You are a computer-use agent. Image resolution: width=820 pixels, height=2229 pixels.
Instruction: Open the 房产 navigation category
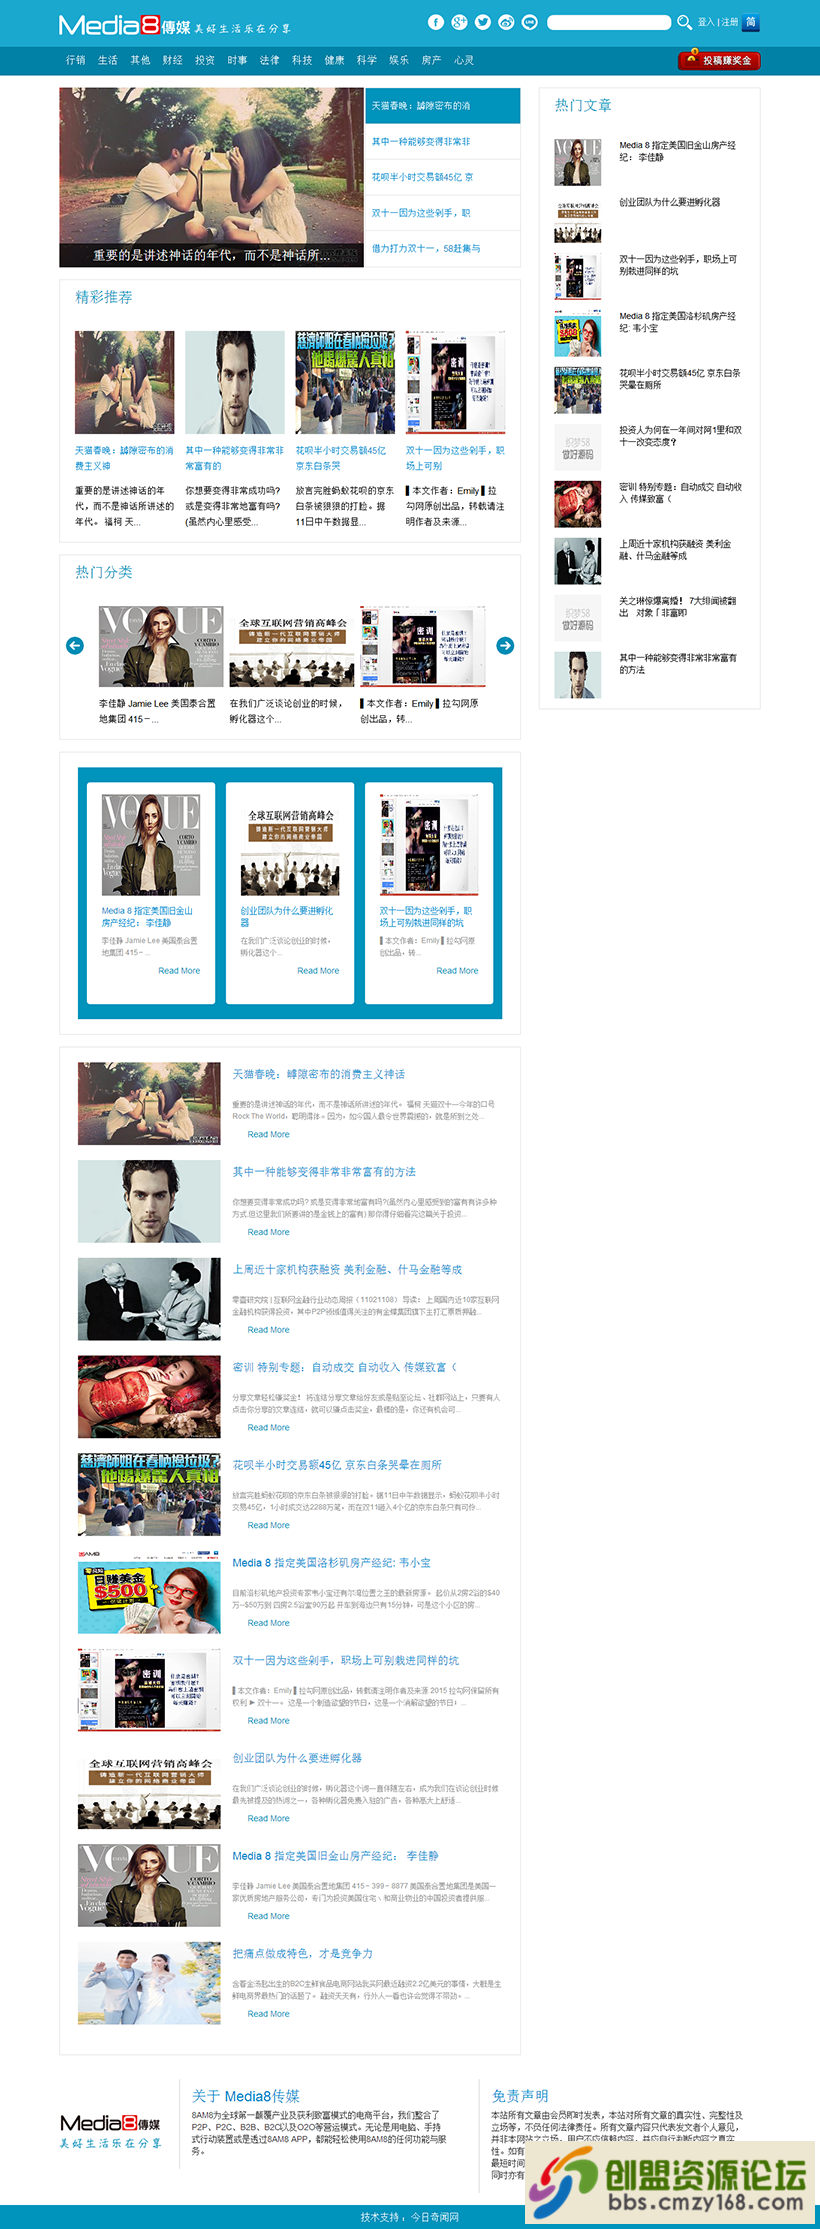(431, 60)
